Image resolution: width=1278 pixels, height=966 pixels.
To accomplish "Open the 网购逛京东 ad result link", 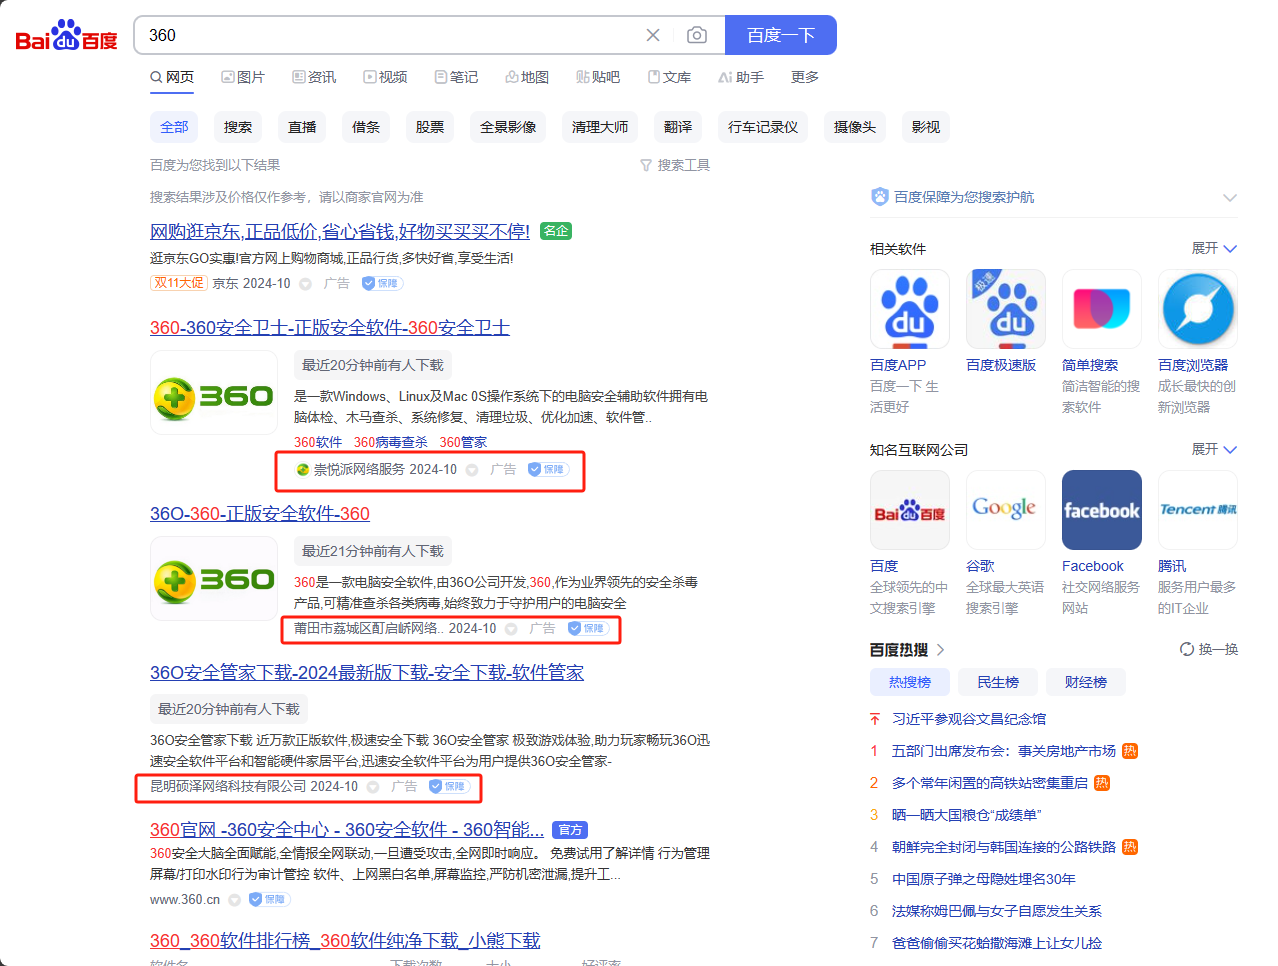I will click(340, 231).
